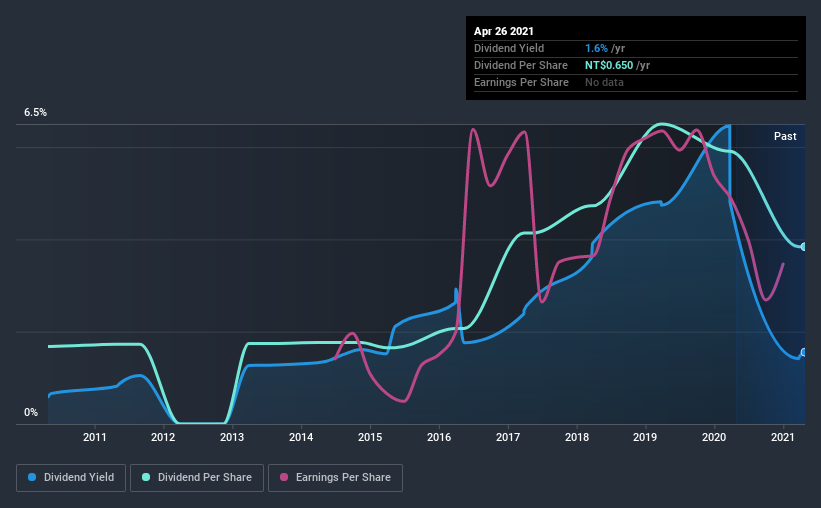
Task: Click the 1.6% dividend yield value in tooltip
Action: [596, 49]
